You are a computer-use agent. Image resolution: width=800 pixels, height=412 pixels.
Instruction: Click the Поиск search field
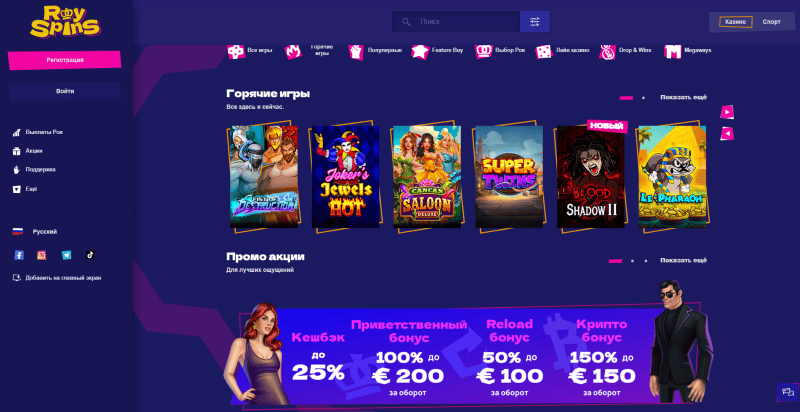[456, 21]
